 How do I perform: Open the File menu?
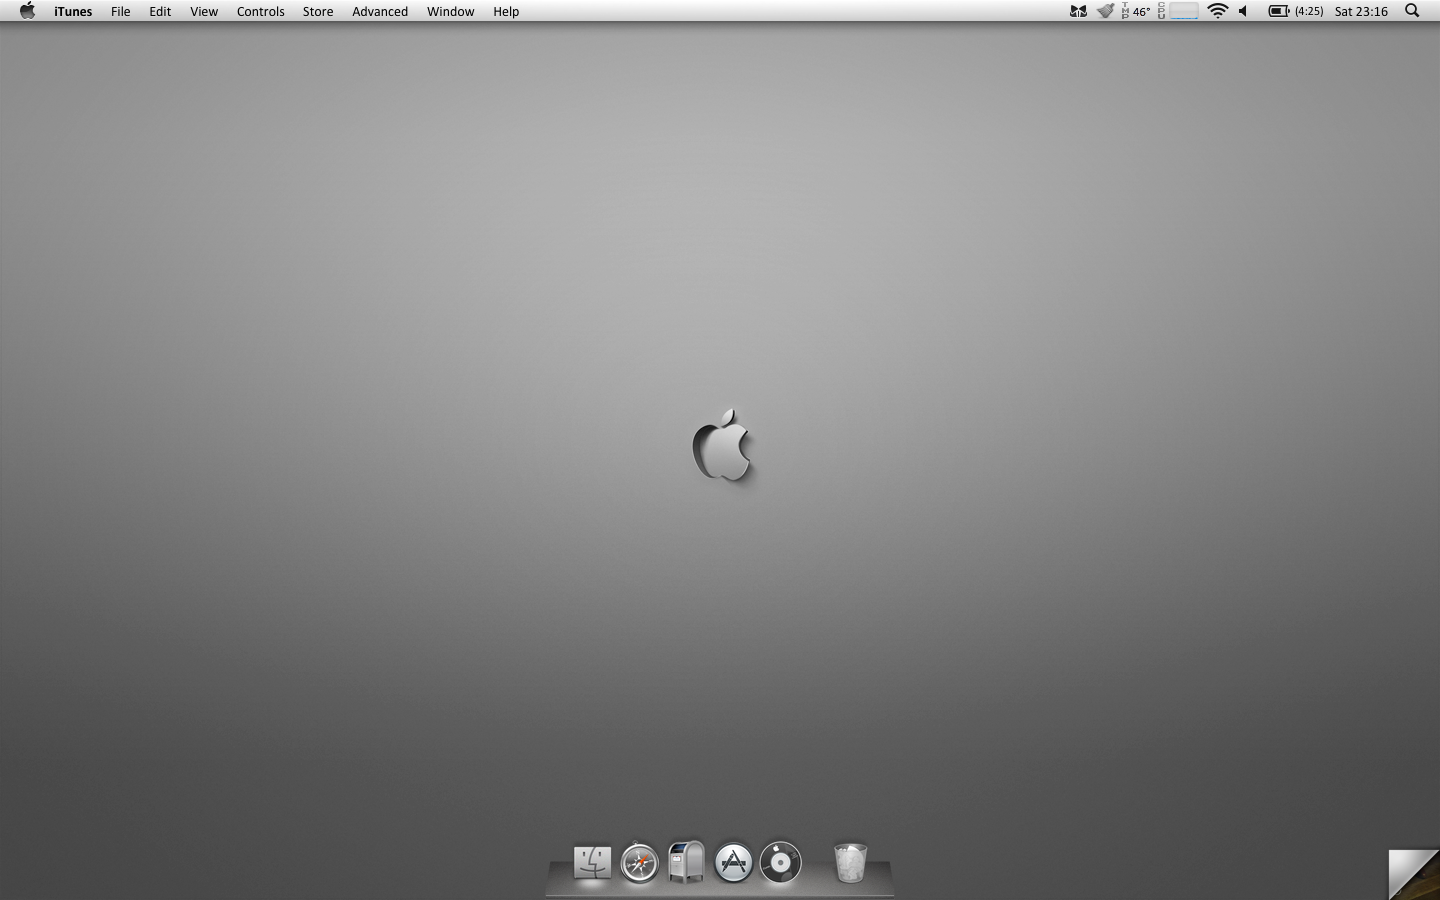click(x=120, y=11)
